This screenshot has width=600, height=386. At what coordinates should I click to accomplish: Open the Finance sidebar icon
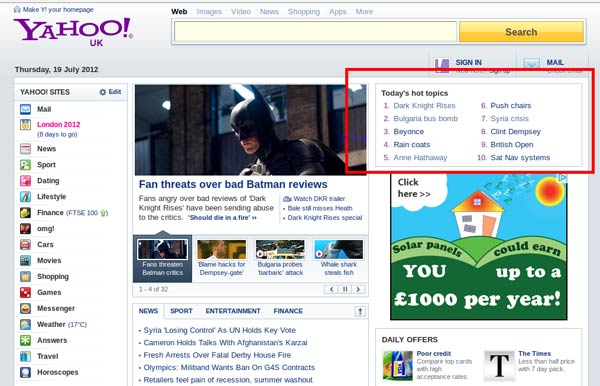[26, 213]
